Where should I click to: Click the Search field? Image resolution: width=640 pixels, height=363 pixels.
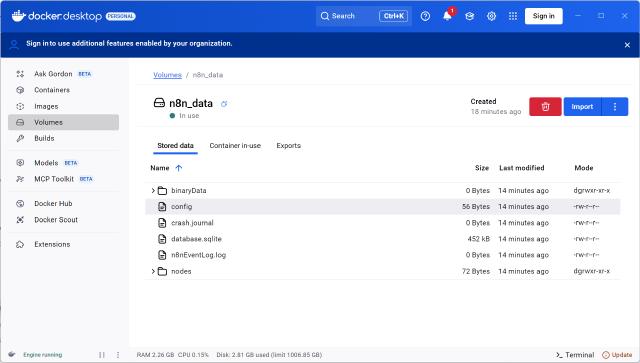click(x=363, y=16)
